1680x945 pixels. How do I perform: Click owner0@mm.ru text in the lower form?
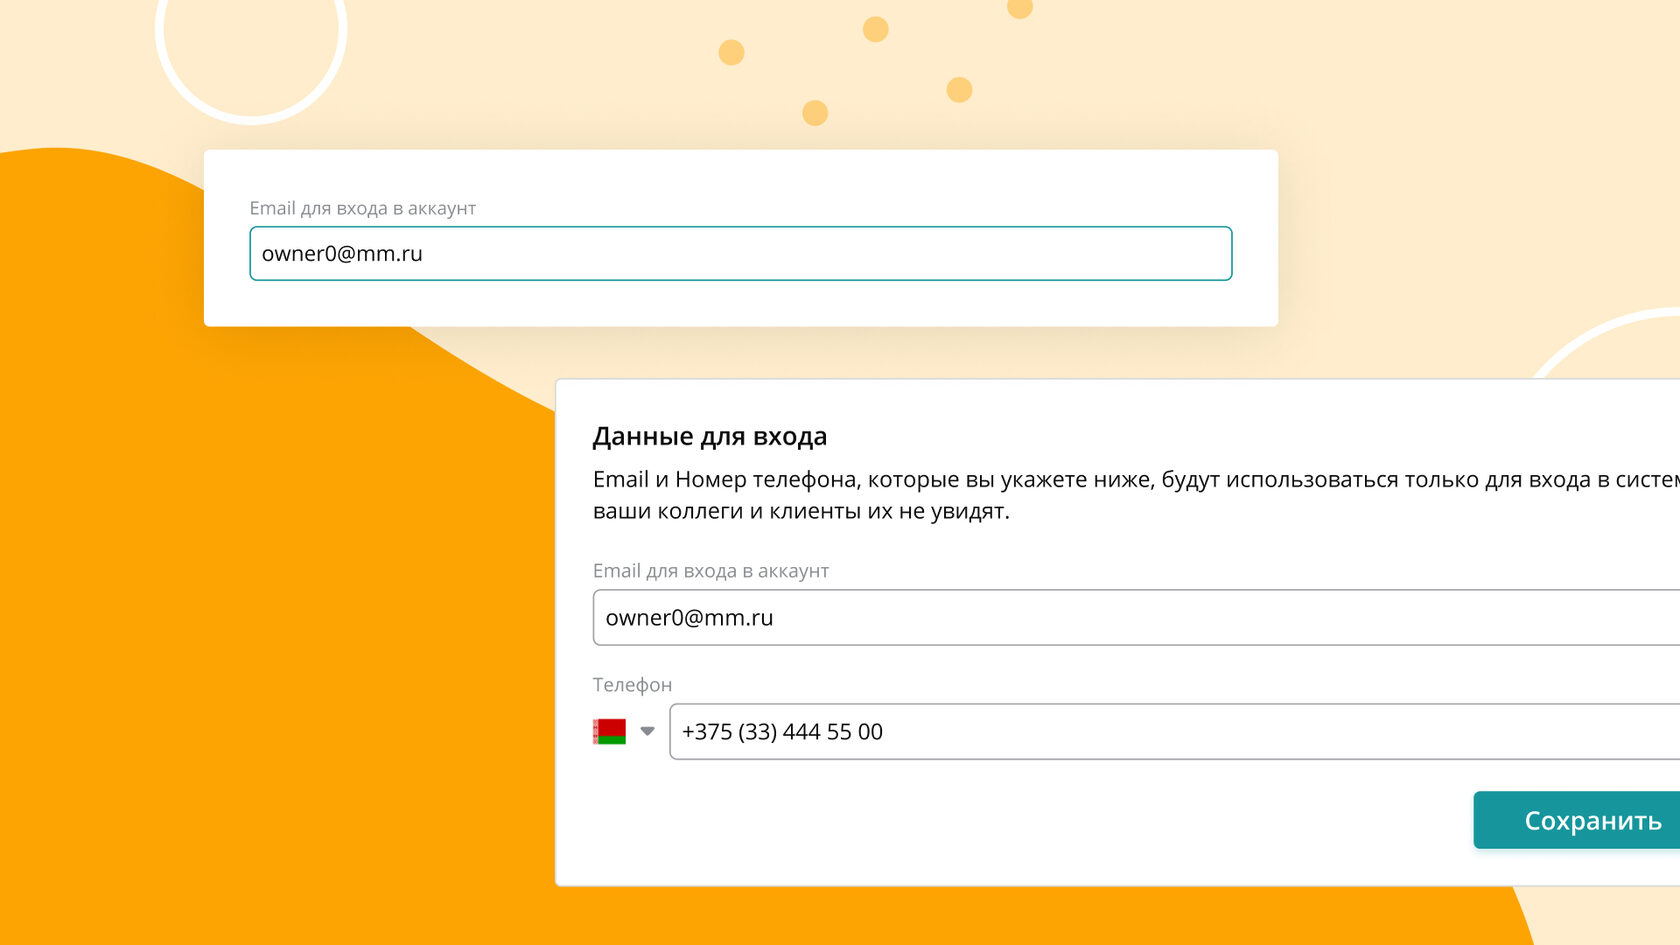[689, 618]
